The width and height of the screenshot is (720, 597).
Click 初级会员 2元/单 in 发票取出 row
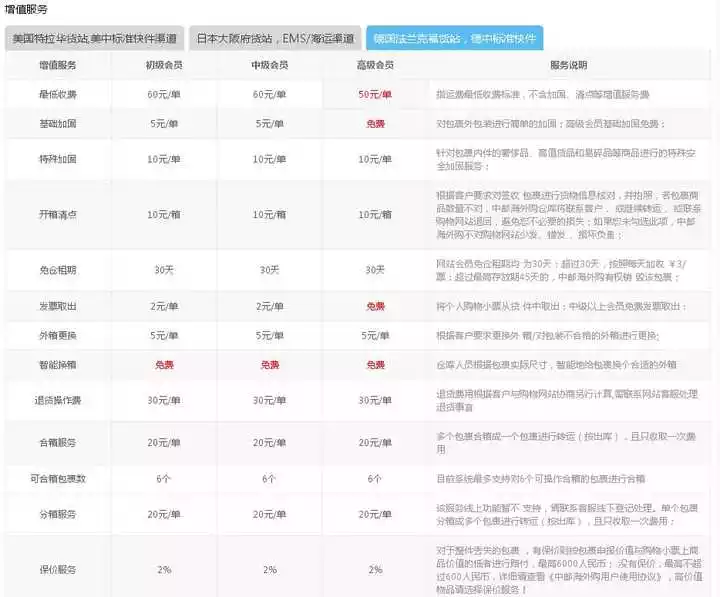[164, 306]
